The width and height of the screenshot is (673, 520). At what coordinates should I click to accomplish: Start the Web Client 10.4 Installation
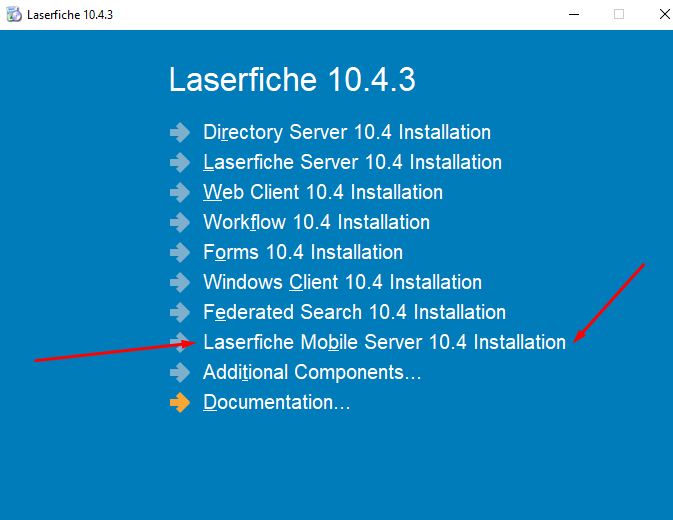pos(323,192)
